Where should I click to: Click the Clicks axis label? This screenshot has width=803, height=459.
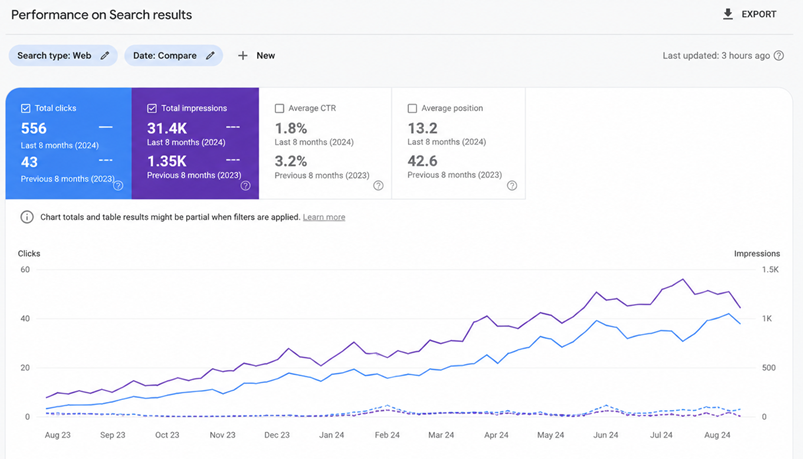[29, 254]
